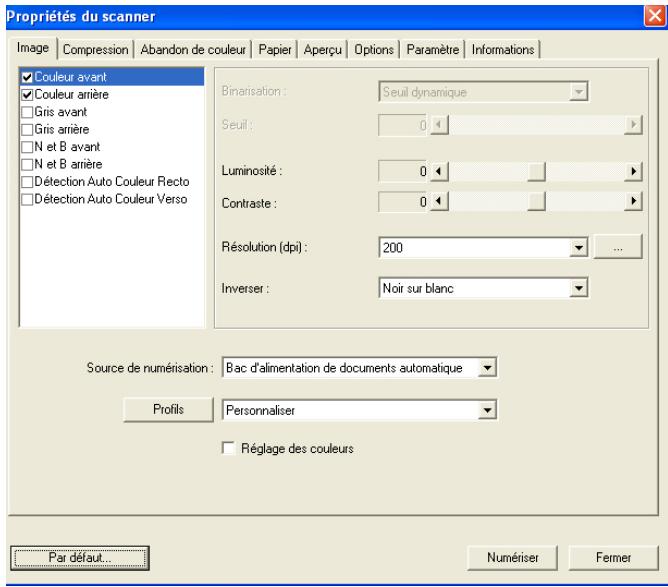Click the custom resolution ellipsis button

pyautogui.click(x=618, y=247)
